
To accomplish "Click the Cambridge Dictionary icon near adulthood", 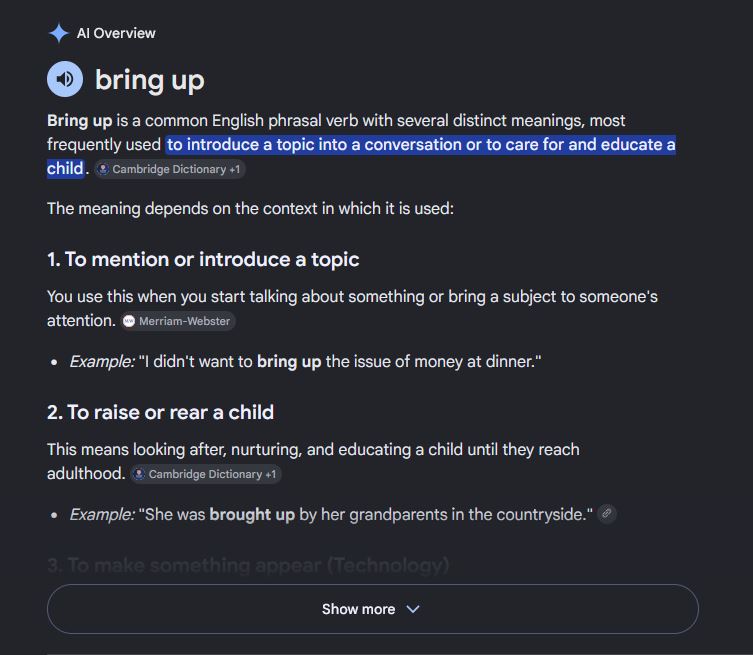I will click(139, 474).
